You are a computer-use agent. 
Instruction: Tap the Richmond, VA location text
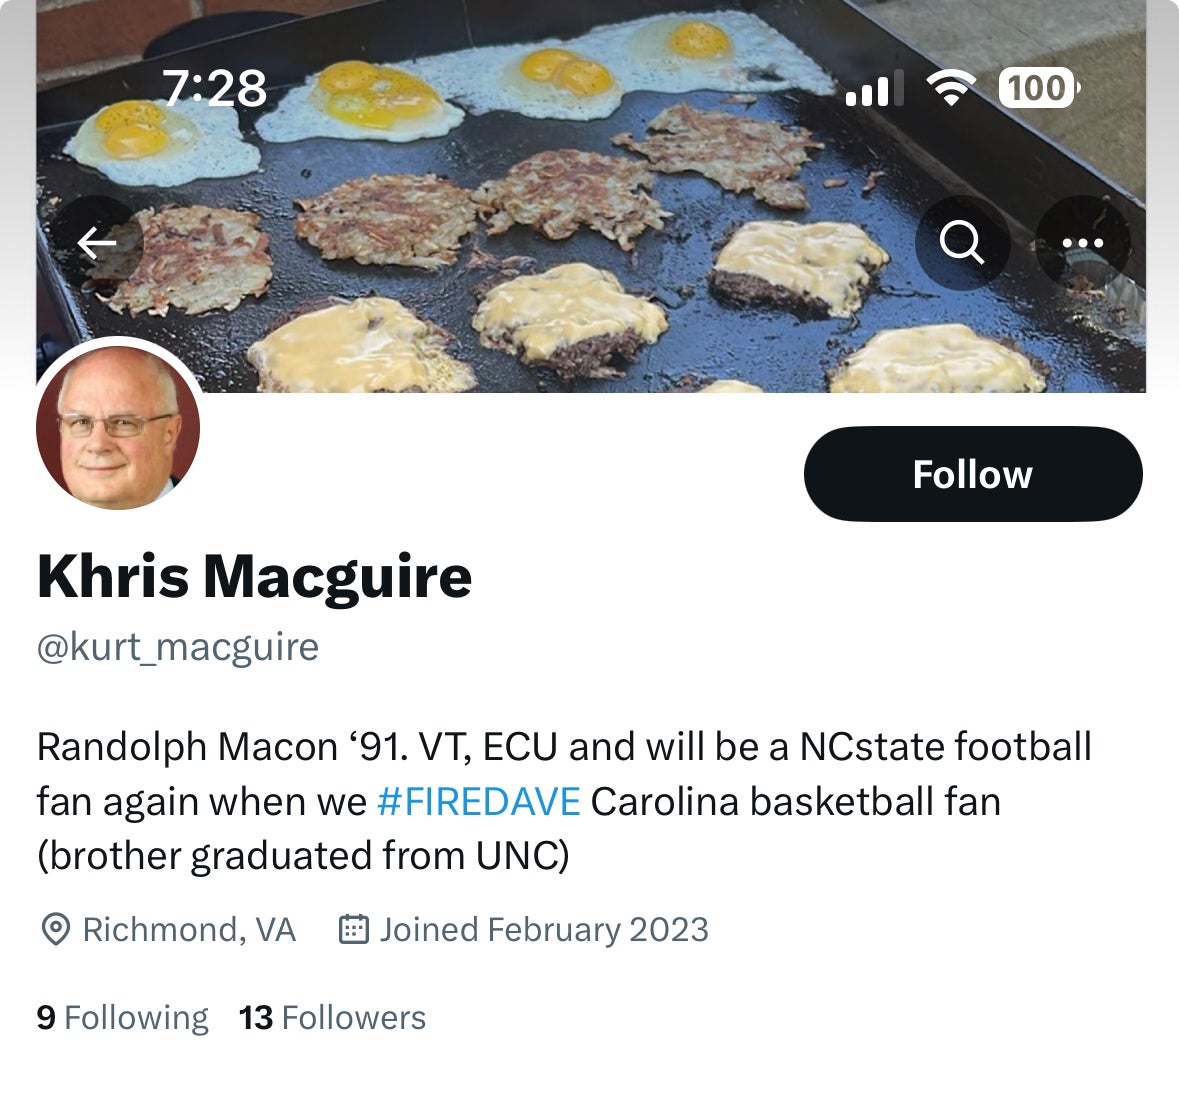(x=189, y=930)
